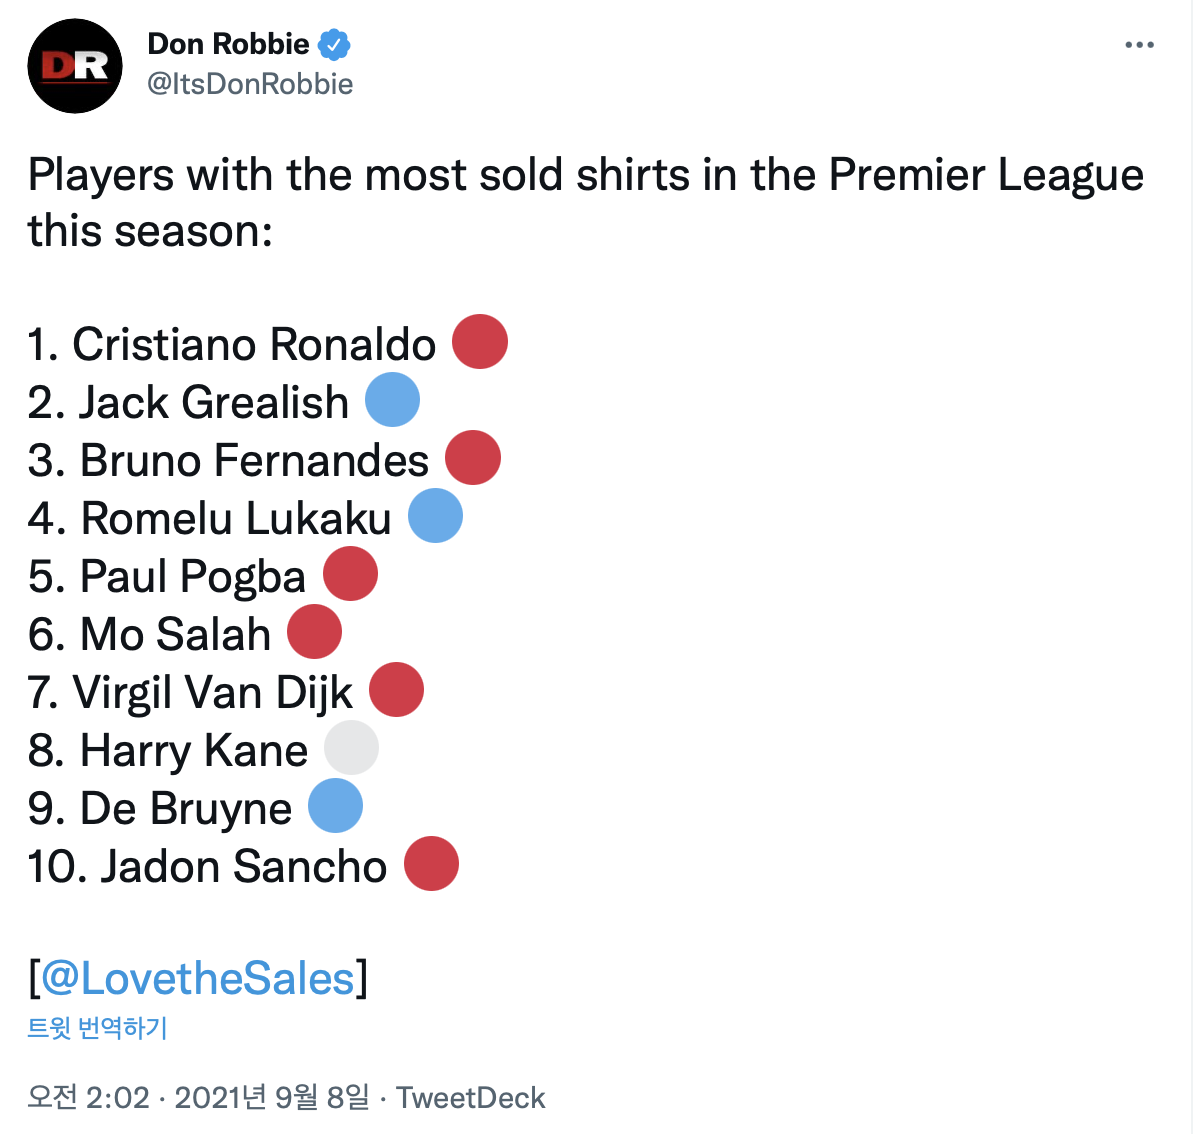Click blue circle next to De Bruyne
The image size is (1198, 1134).
(335, 806)
